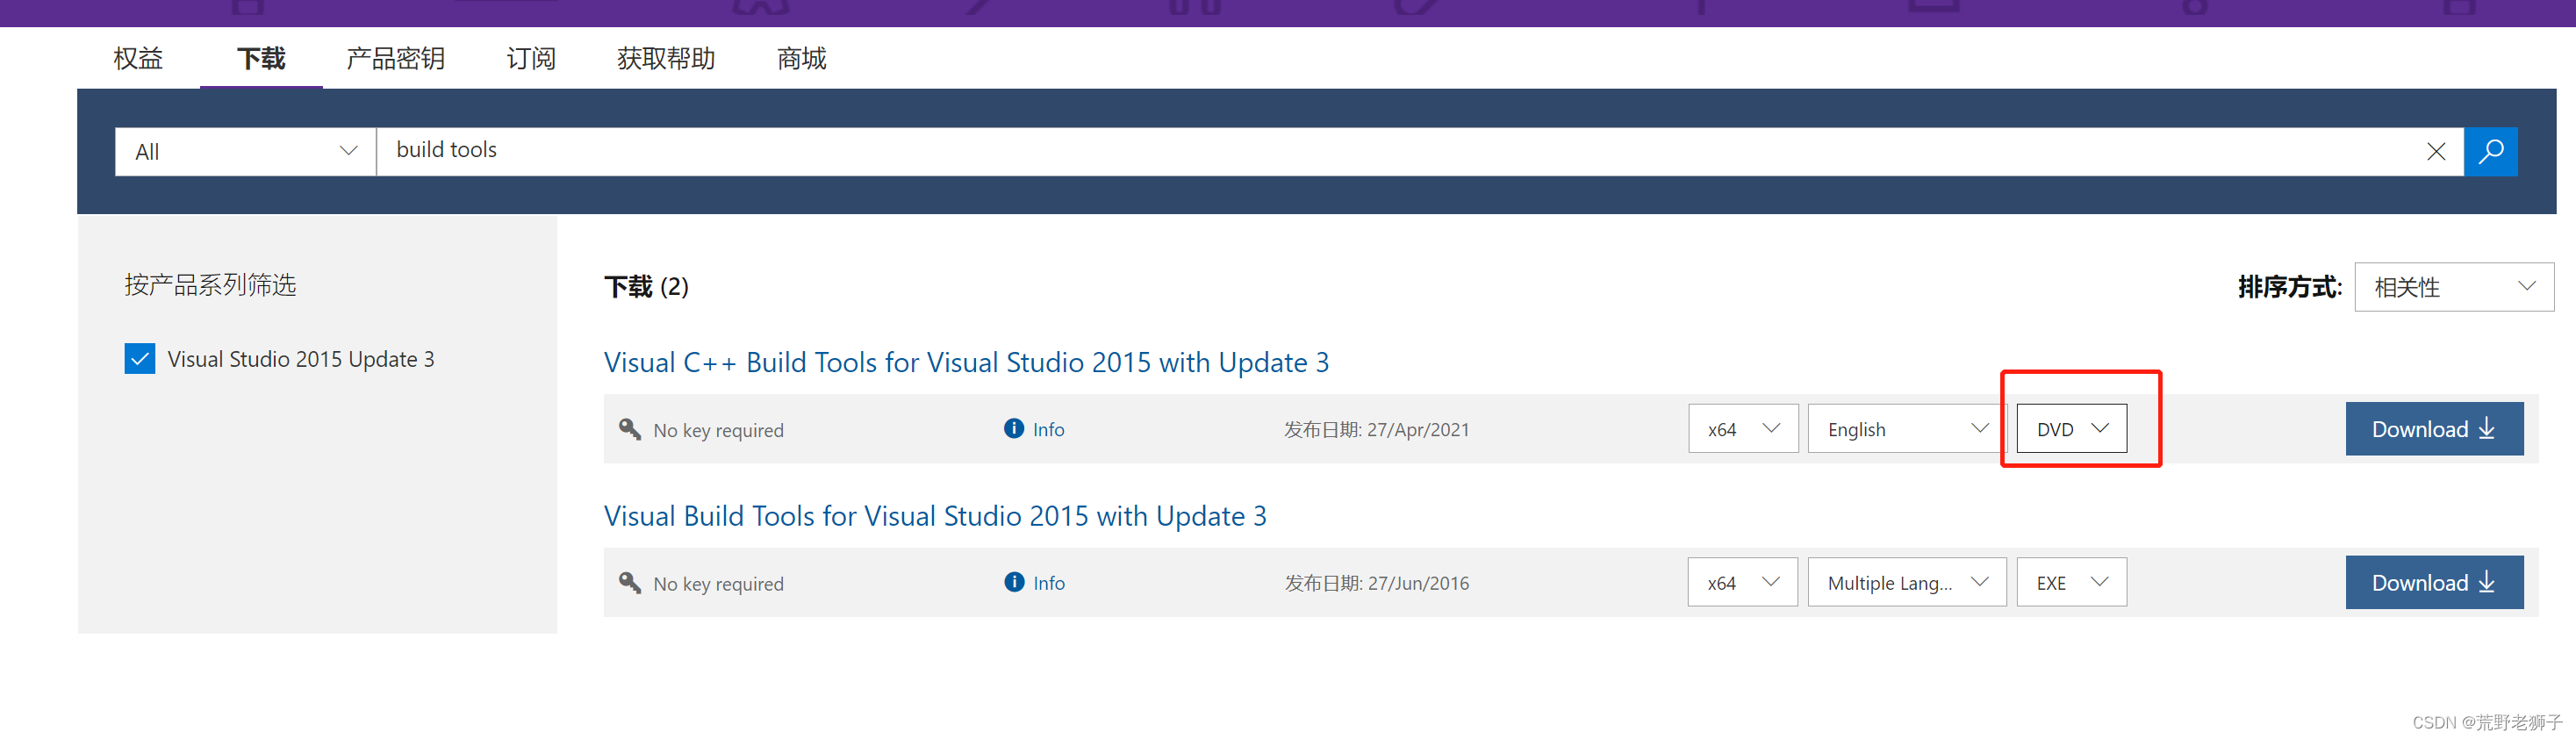Open the 获取帮助 tab
The height and width of the screenshot is (739, 2576).
(666, 59)
